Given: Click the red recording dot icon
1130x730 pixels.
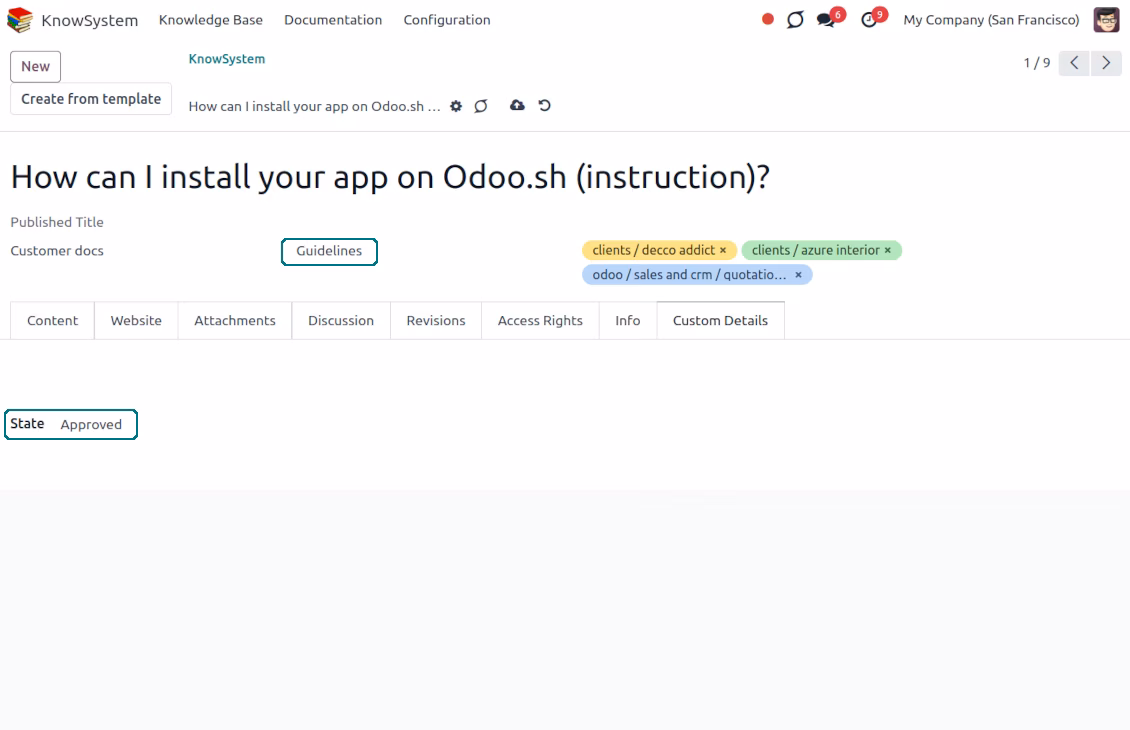Looking at the screenshot, I should point(768,19).
